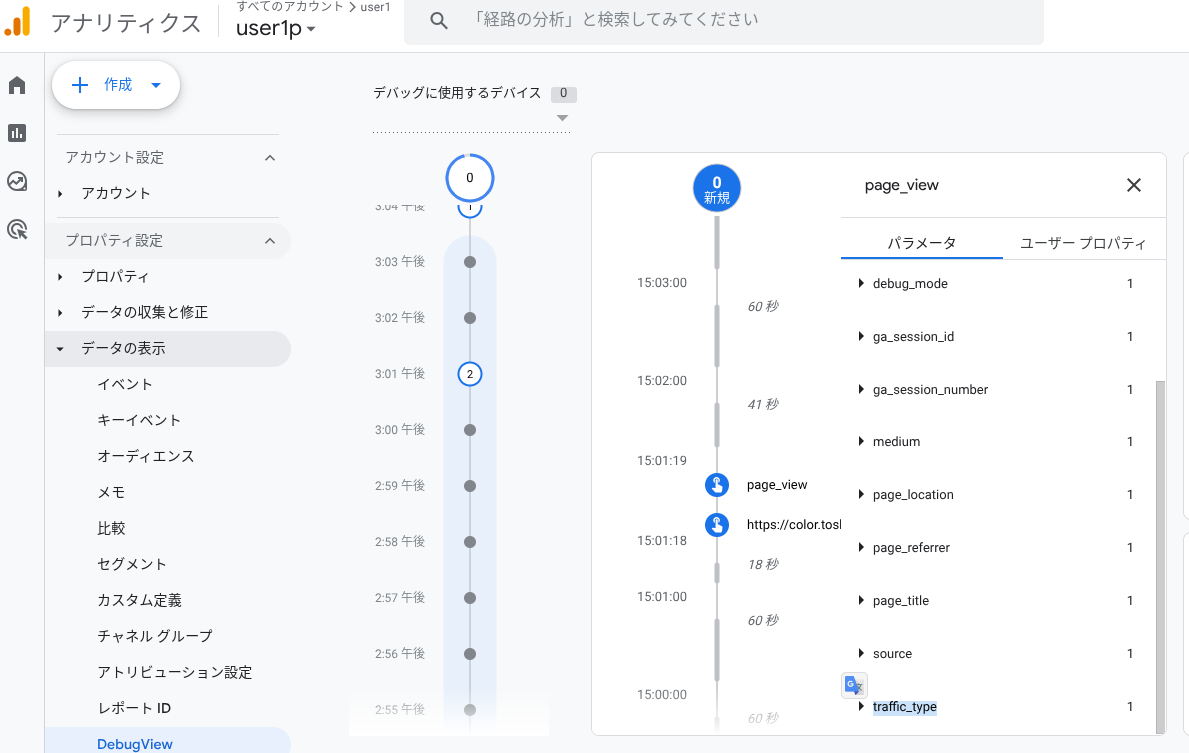Click the search magnifier icon
Screen dimensions: 1189x753
438,20
